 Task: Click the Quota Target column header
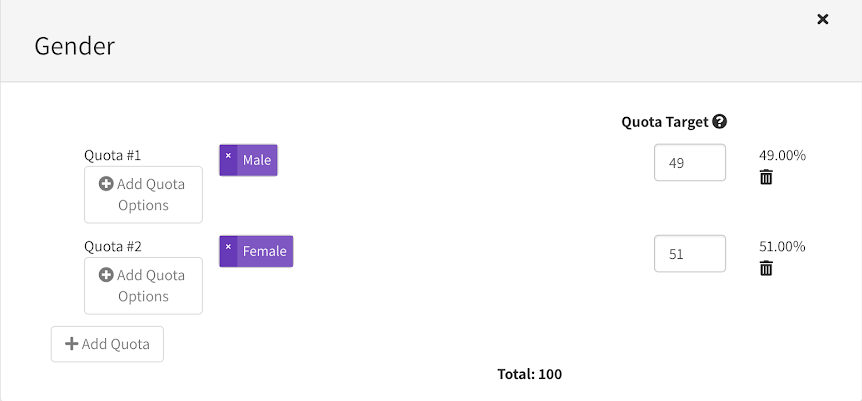pyautogui.click(x=665, y=122)
